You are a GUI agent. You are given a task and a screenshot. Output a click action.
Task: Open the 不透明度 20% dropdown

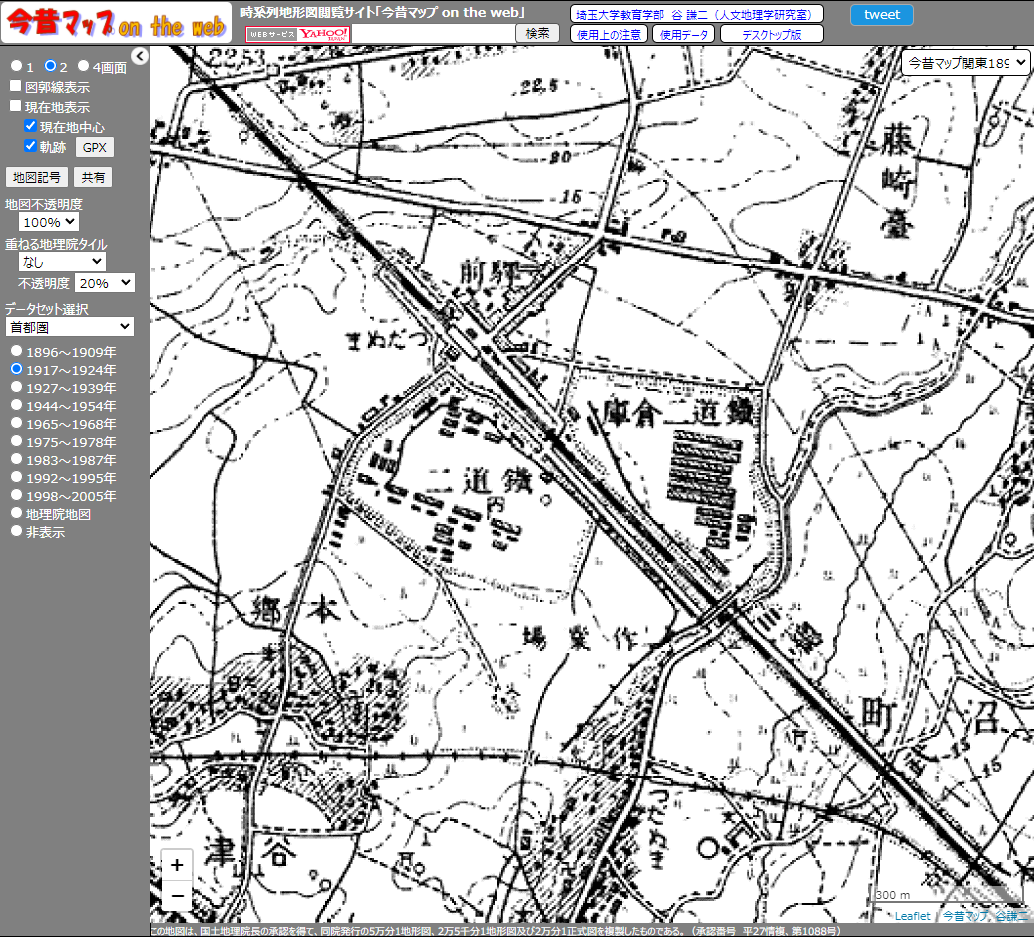point(105,283)
